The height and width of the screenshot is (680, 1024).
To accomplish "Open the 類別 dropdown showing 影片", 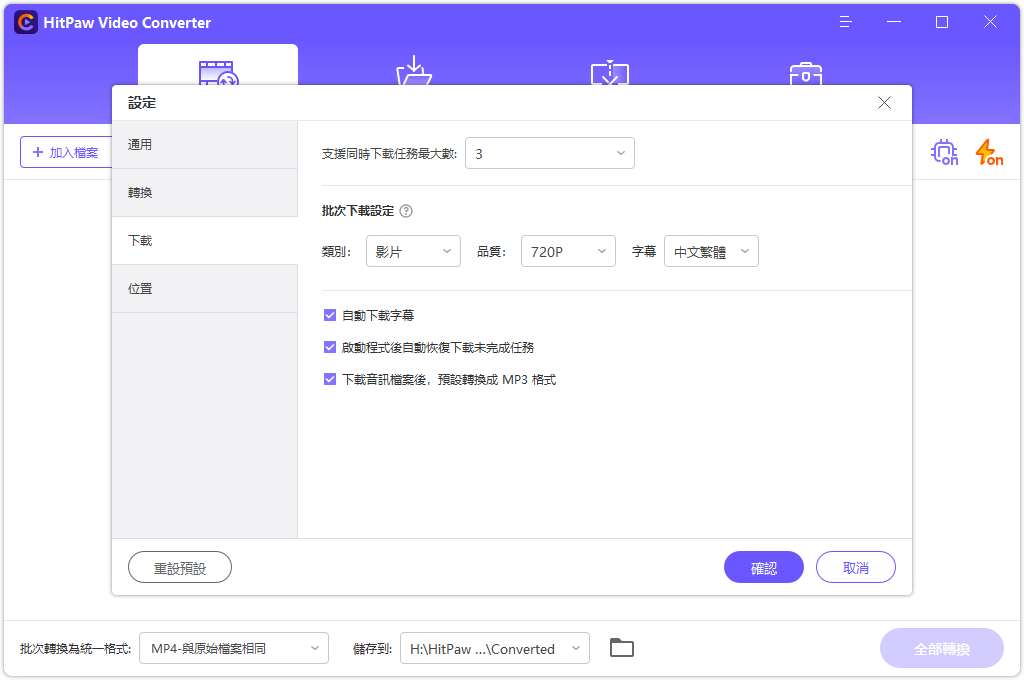I will (x=413, y=251).
